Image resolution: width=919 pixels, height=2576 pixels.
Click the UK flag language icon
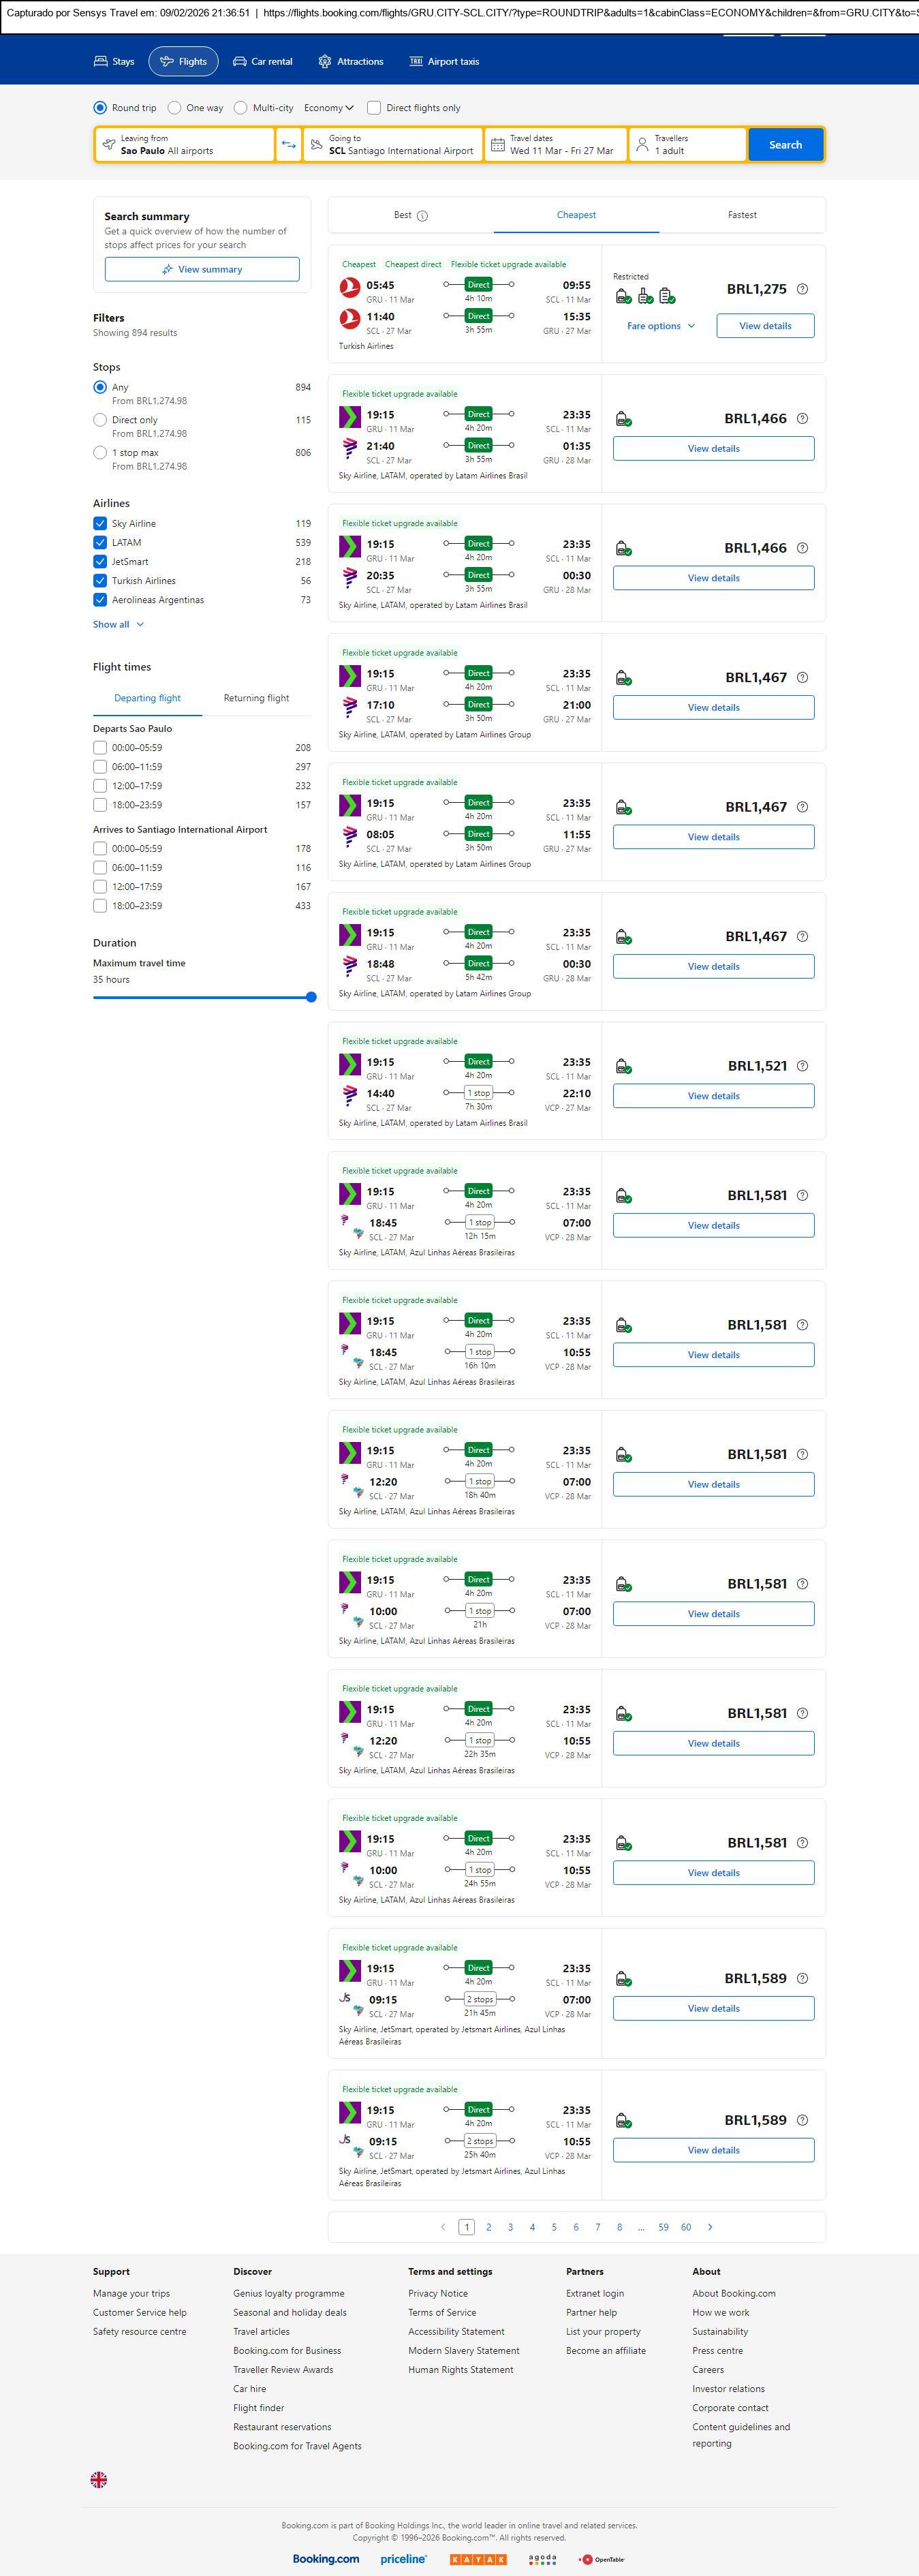tap(99, 2479)
